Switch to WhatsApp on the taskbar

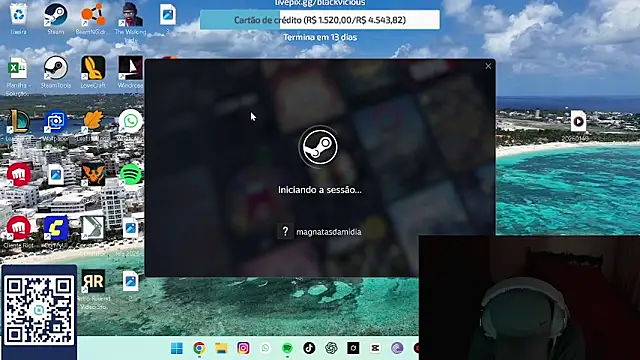tap(265, 348)
